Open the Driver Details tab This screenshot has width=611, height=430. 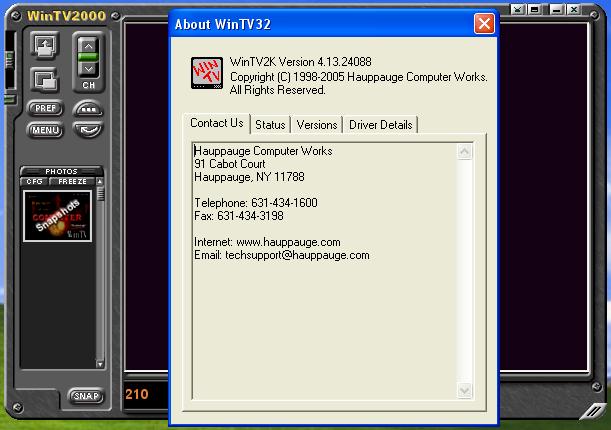(380, 125)
